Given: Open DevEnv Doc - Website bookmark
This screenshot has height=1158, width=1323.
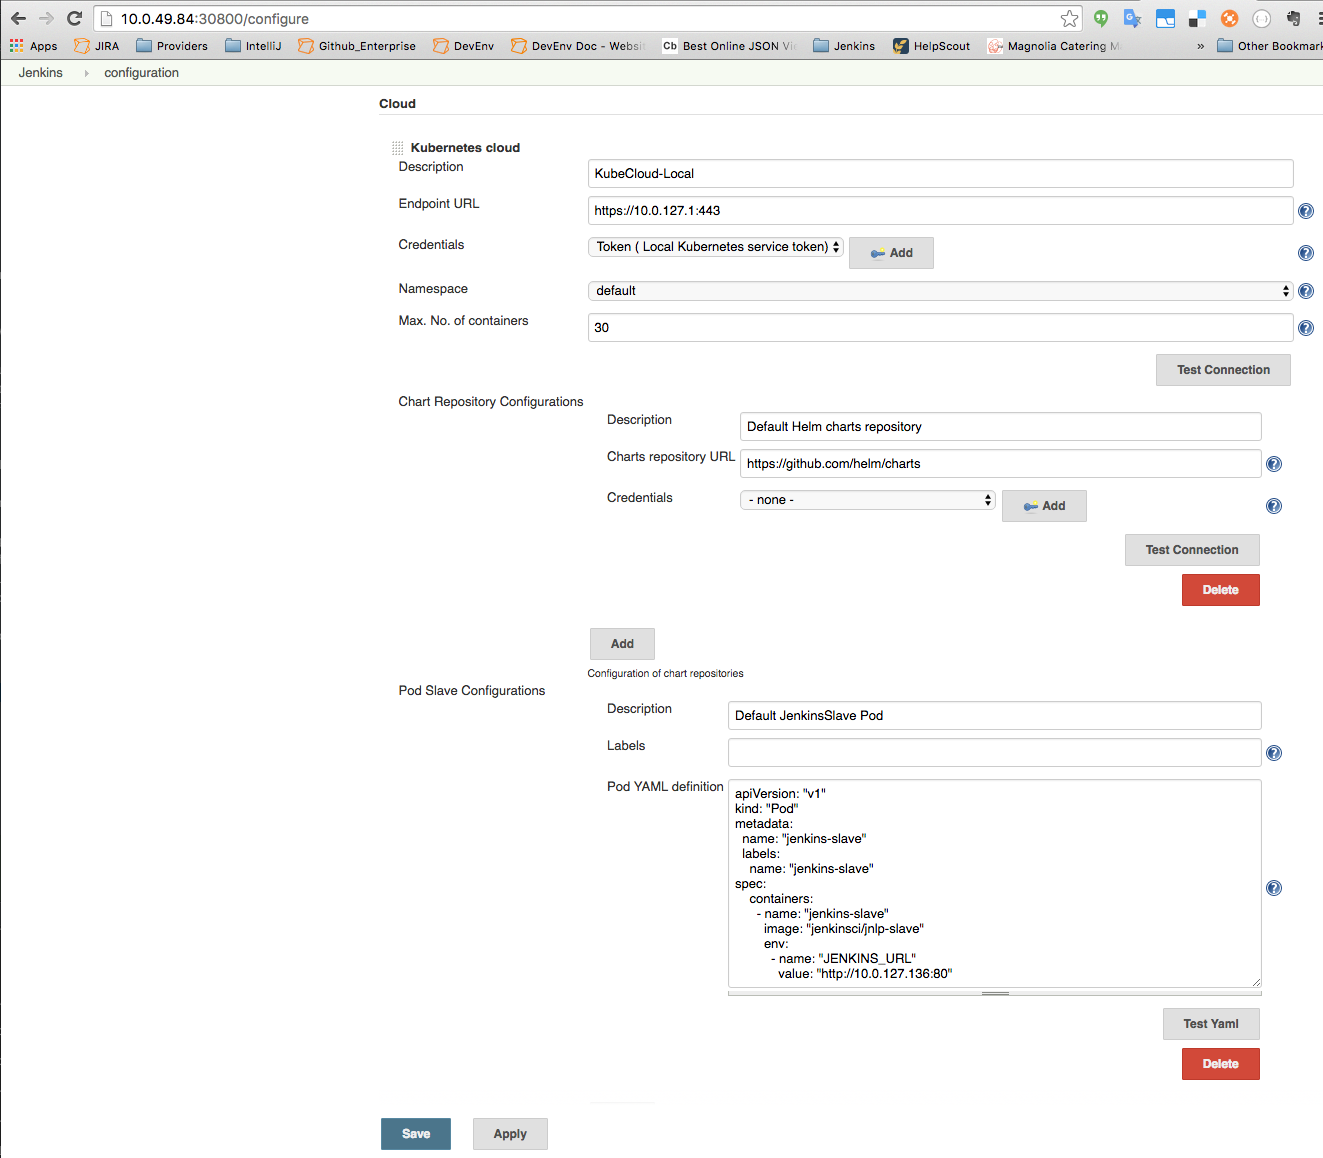Looking at the screenshot, I should (x=578, y=46).
